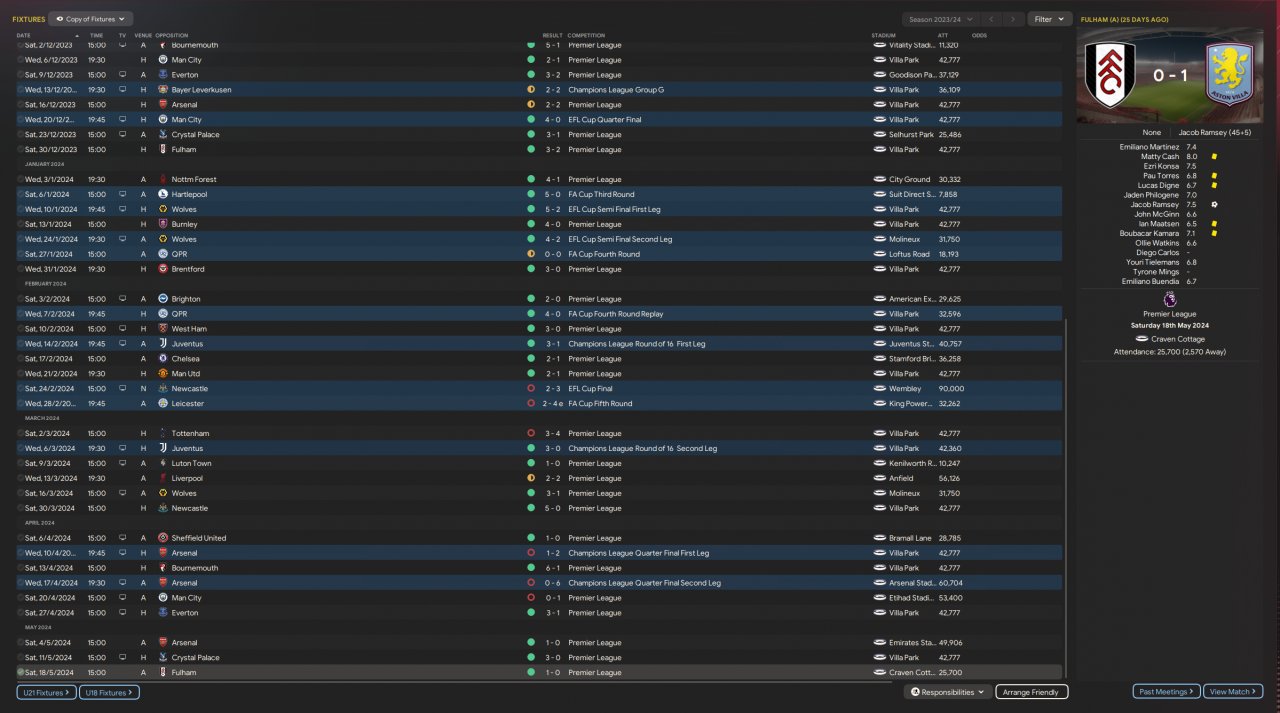Click the 2 - 4 e result on the Leicester row
Image resolution: width=1280 pixels, height=713 pixels.
(x=554, y=403)
